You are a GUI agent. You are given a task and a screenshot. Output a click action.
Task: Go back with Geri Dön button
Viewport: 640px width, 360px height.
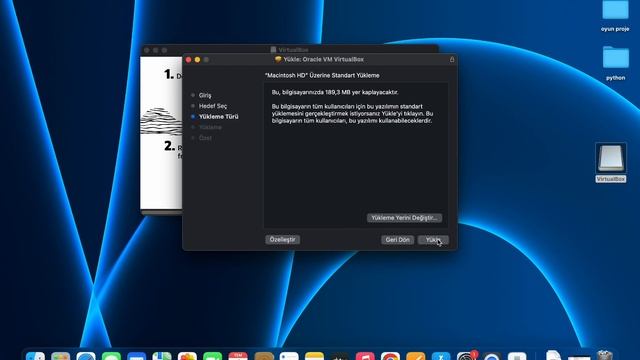398,240
